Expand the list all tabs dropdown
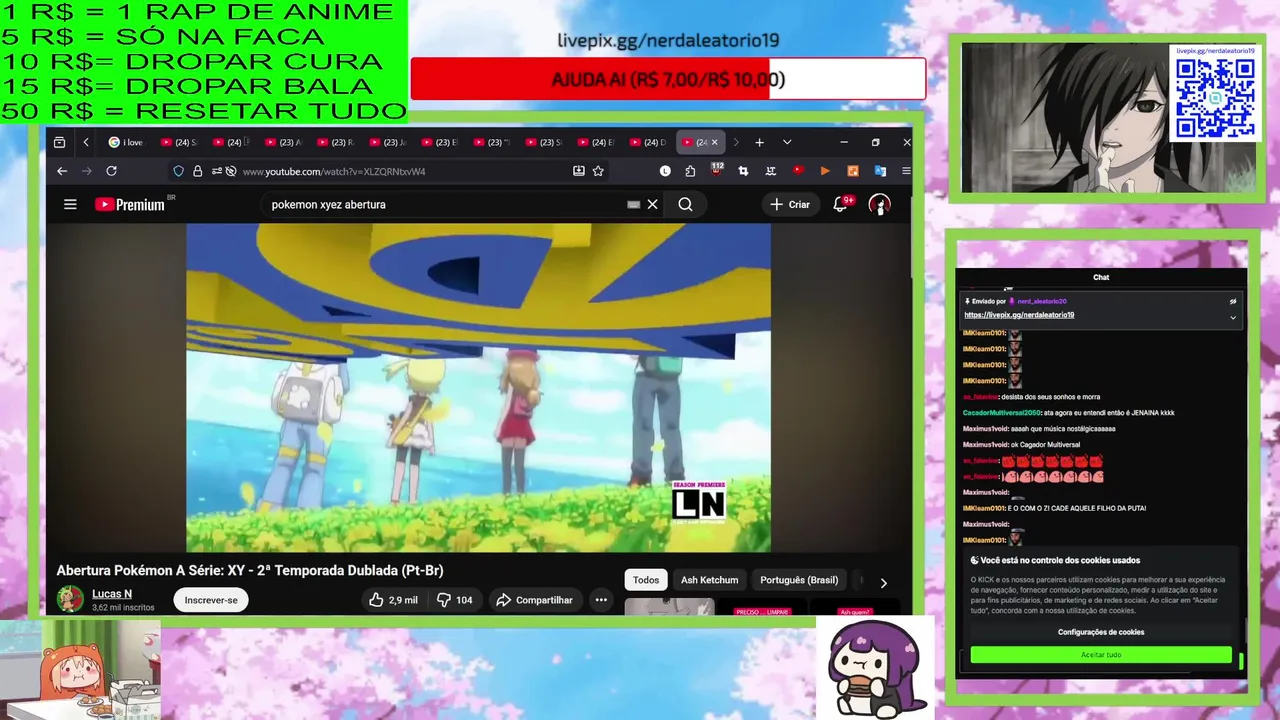1280x720 pixels. (x=787, y=142)
